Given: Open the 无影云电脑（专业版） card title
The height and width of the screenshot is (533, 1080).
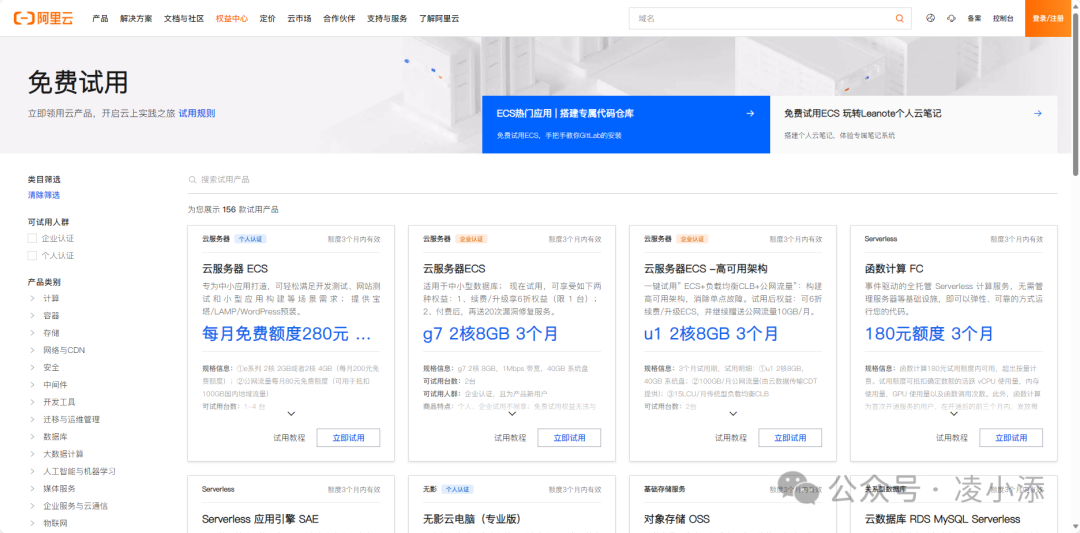Looking at the screenshot, I should pos(471,519).
